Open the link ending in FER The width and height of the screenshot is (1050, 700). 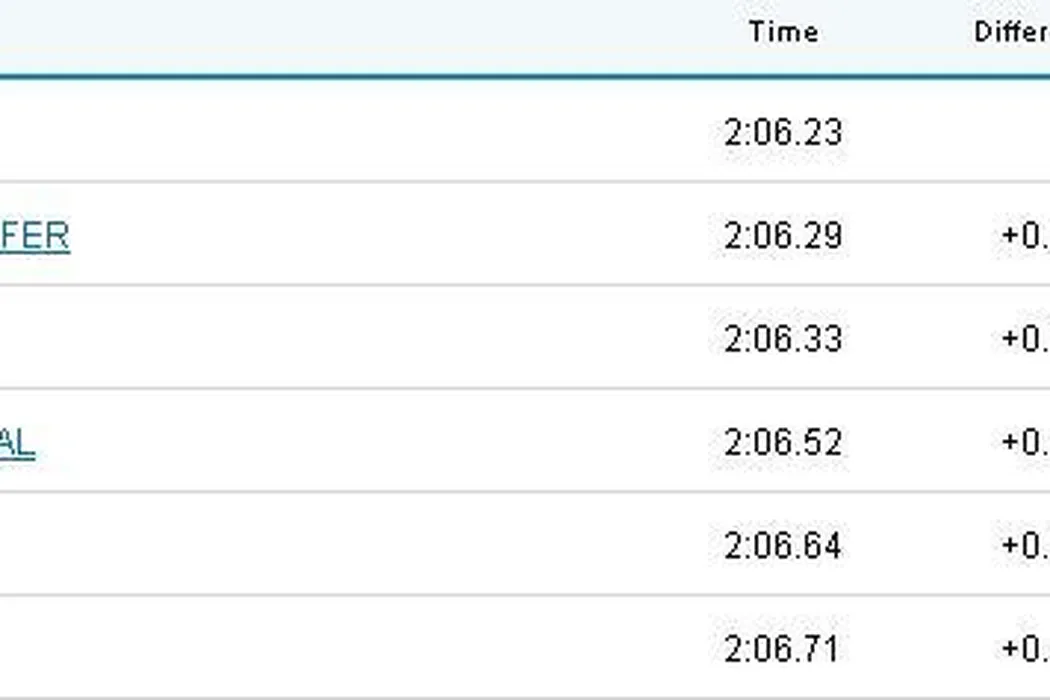point(34,237)
